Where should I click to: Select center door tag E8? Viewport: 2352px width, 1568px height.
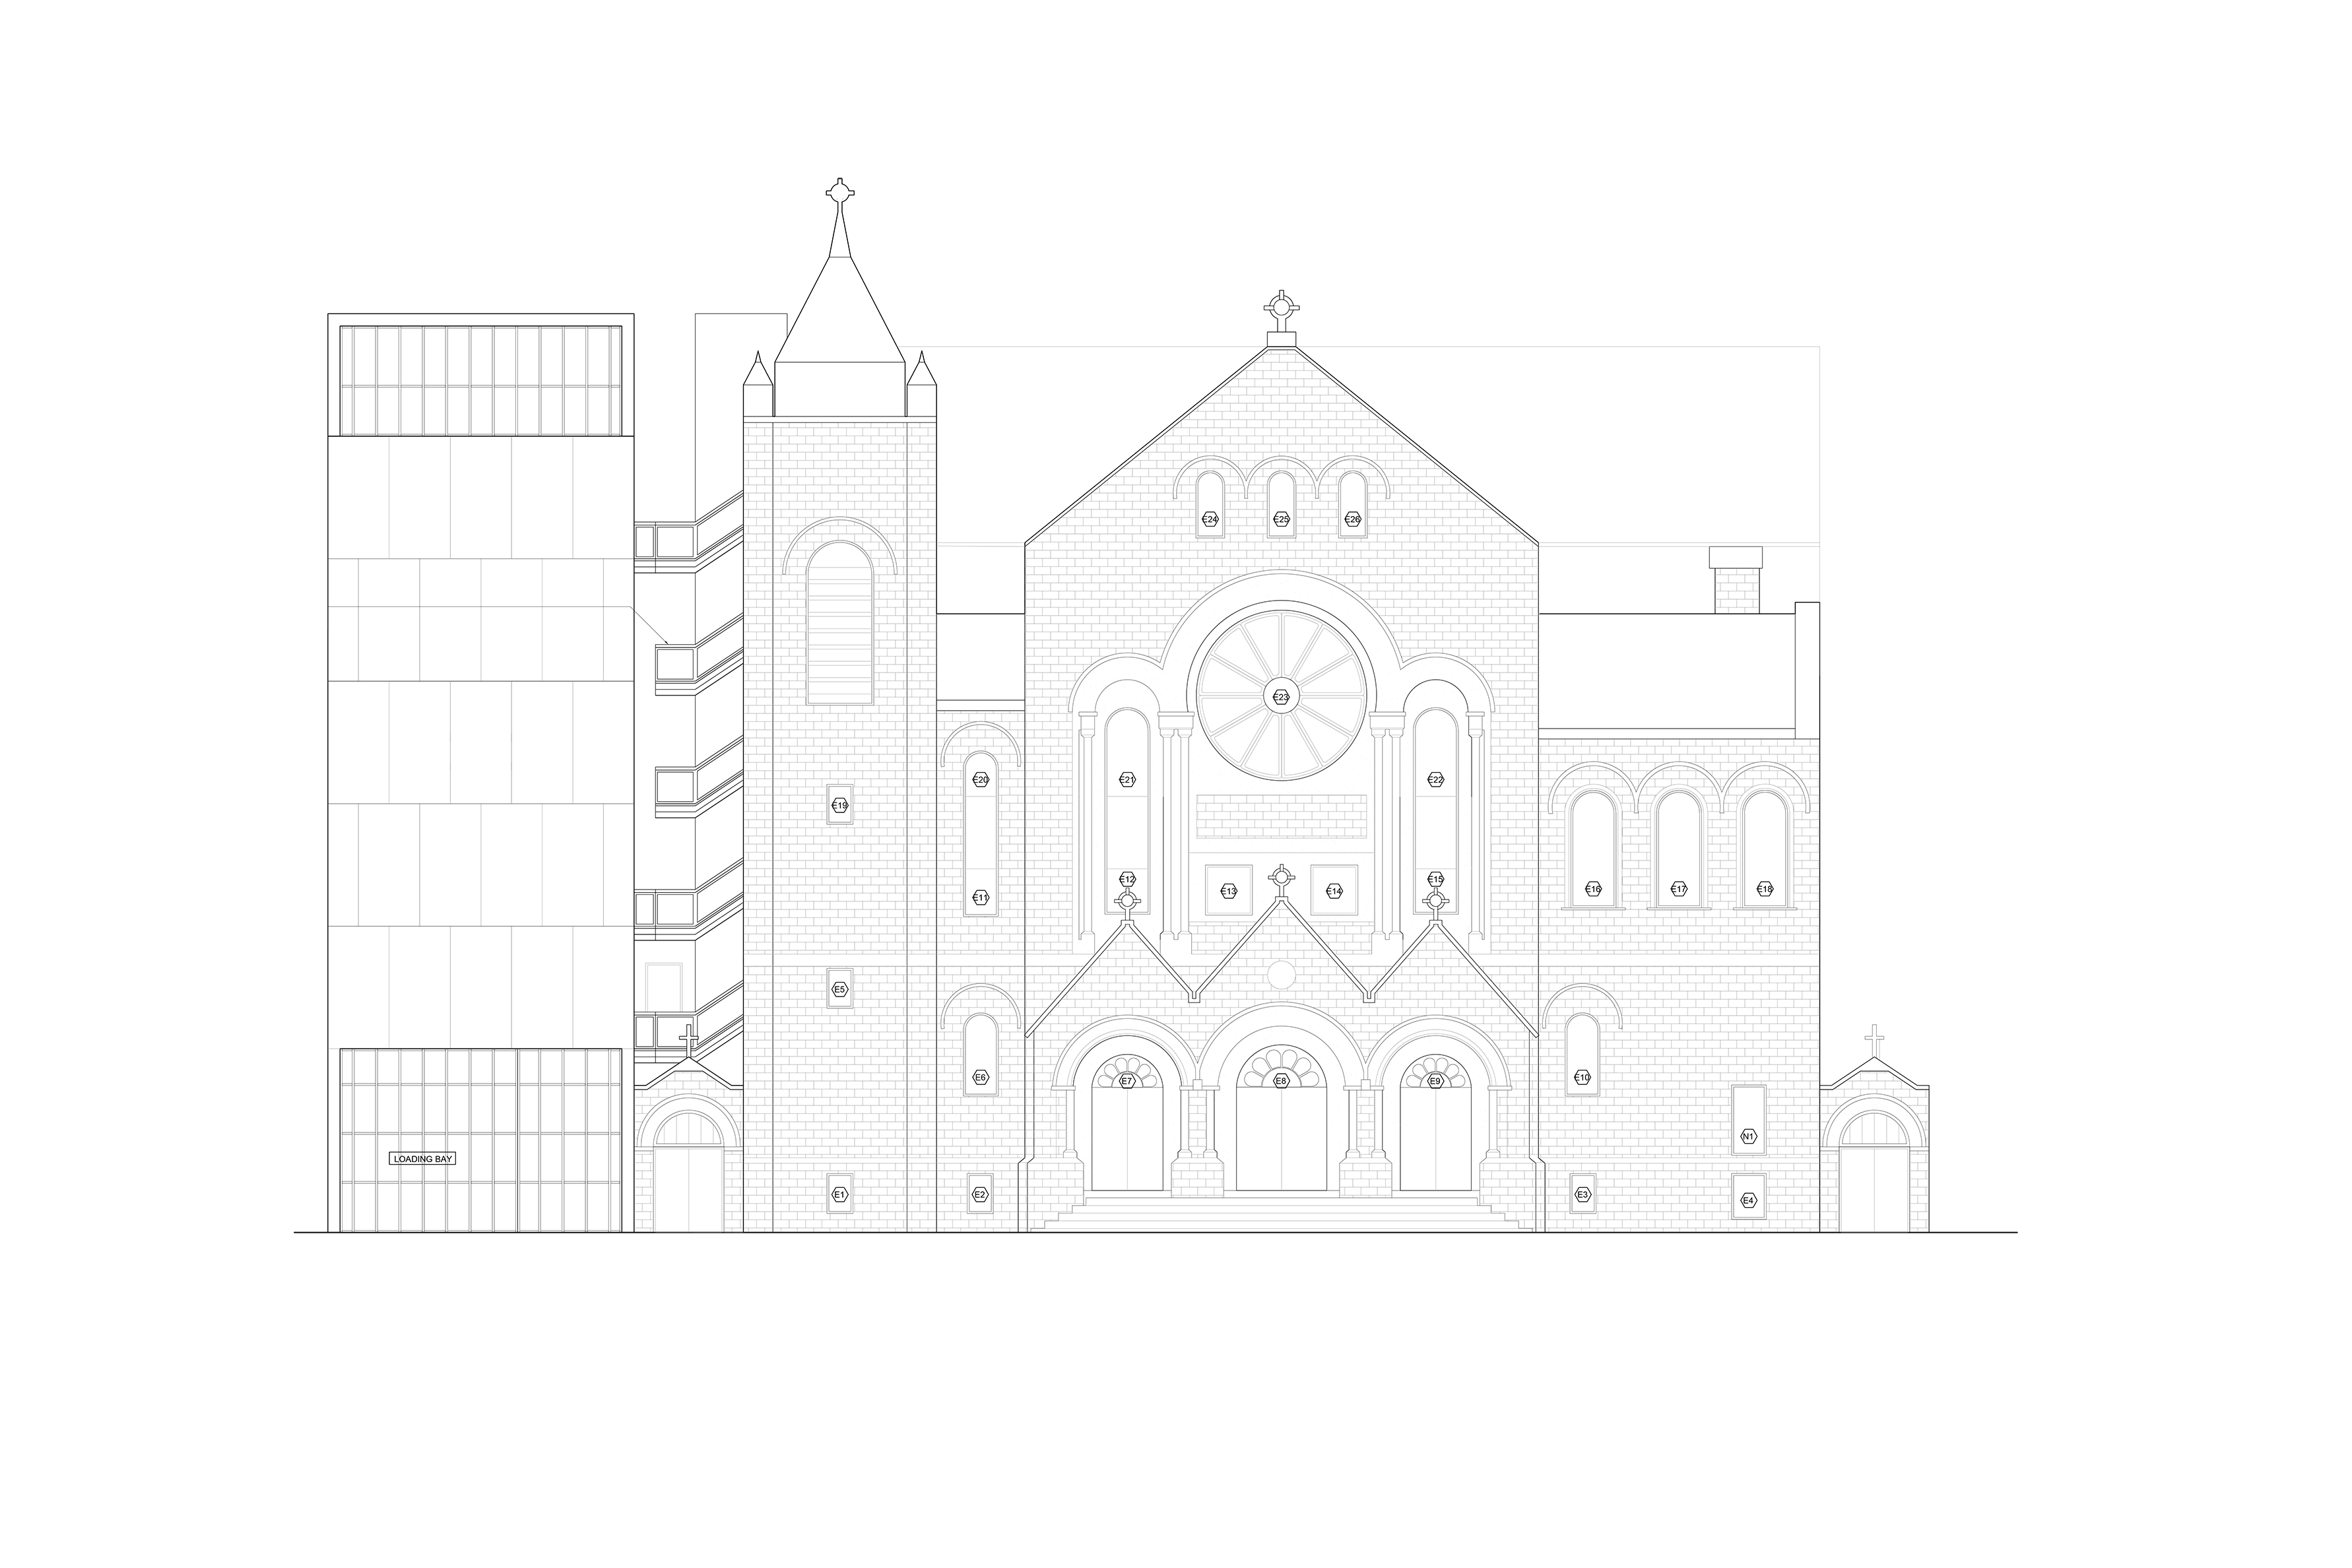point(1282,1081)
